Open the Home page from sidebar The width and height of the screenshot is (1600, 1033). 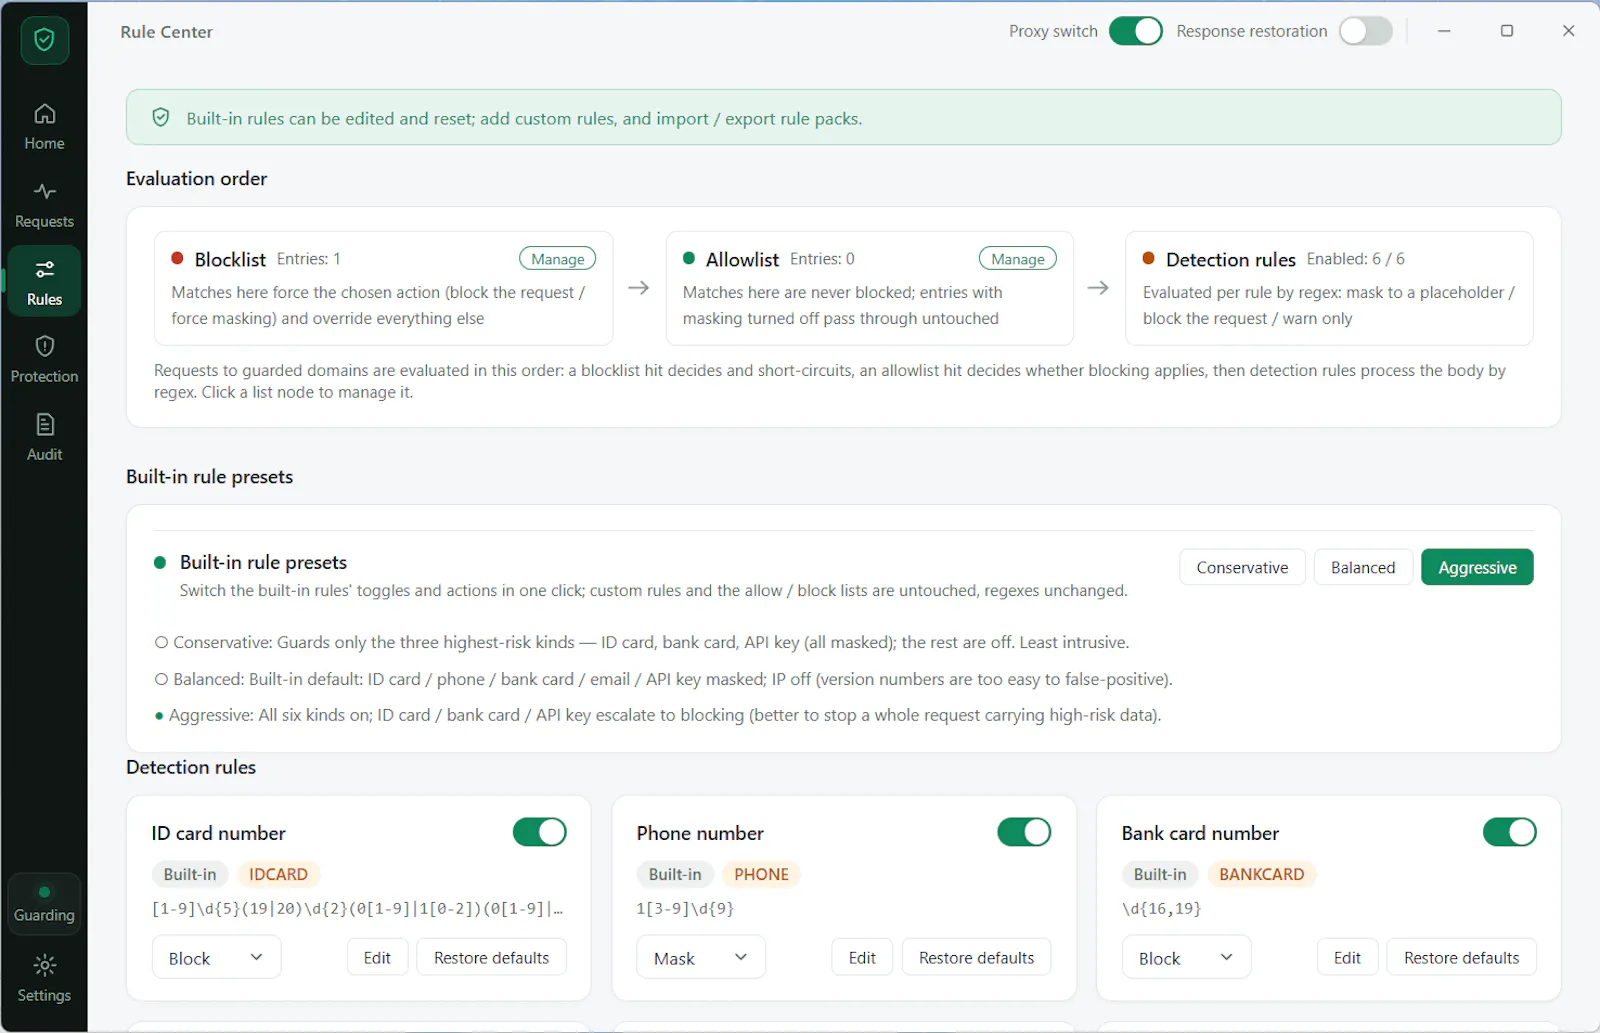[x=44, y=127]
